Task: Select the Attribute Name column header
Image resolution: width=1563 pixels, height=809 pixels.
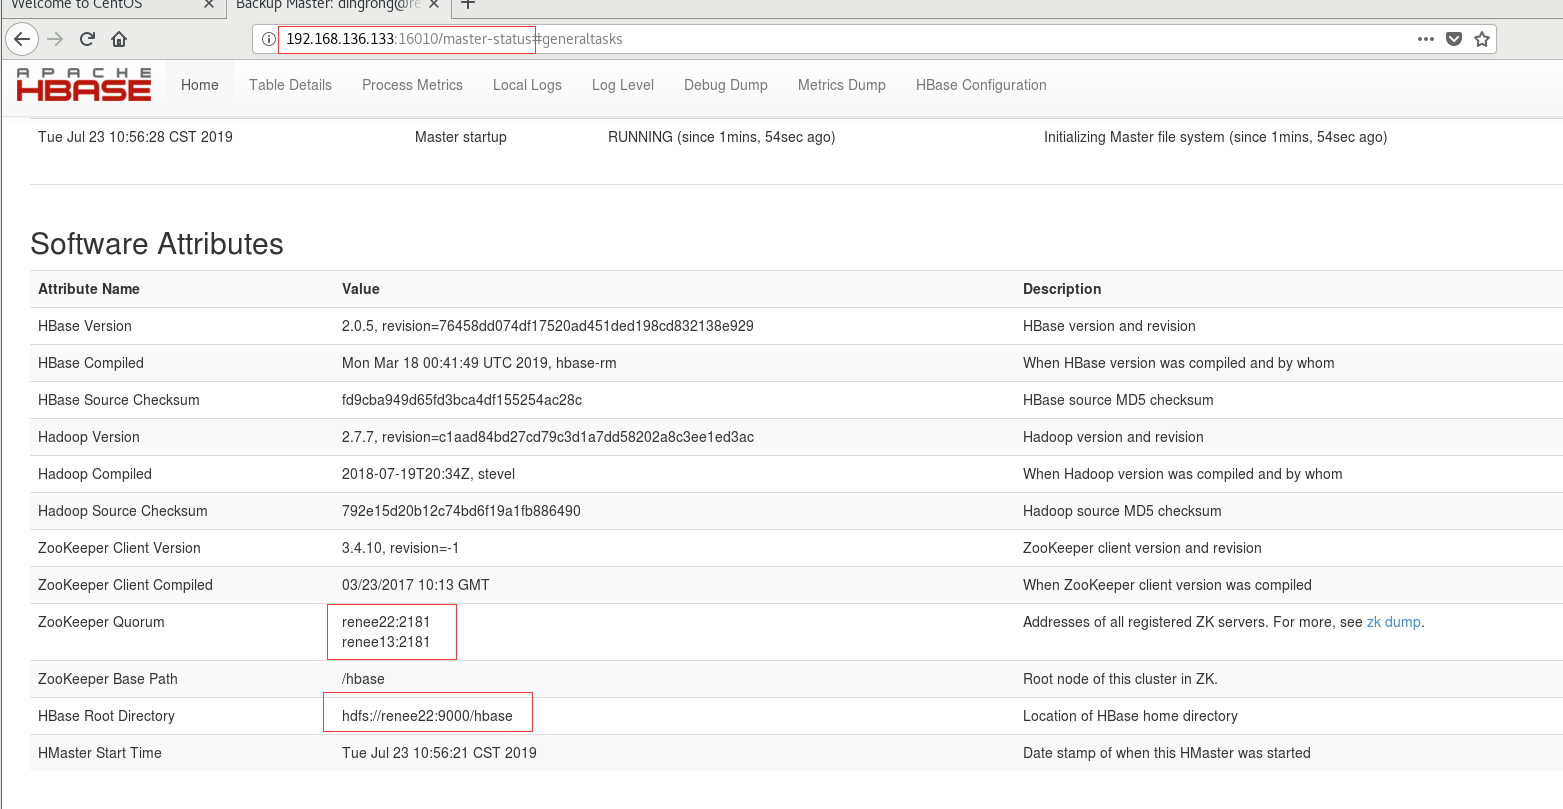Action: pos(89,289)
